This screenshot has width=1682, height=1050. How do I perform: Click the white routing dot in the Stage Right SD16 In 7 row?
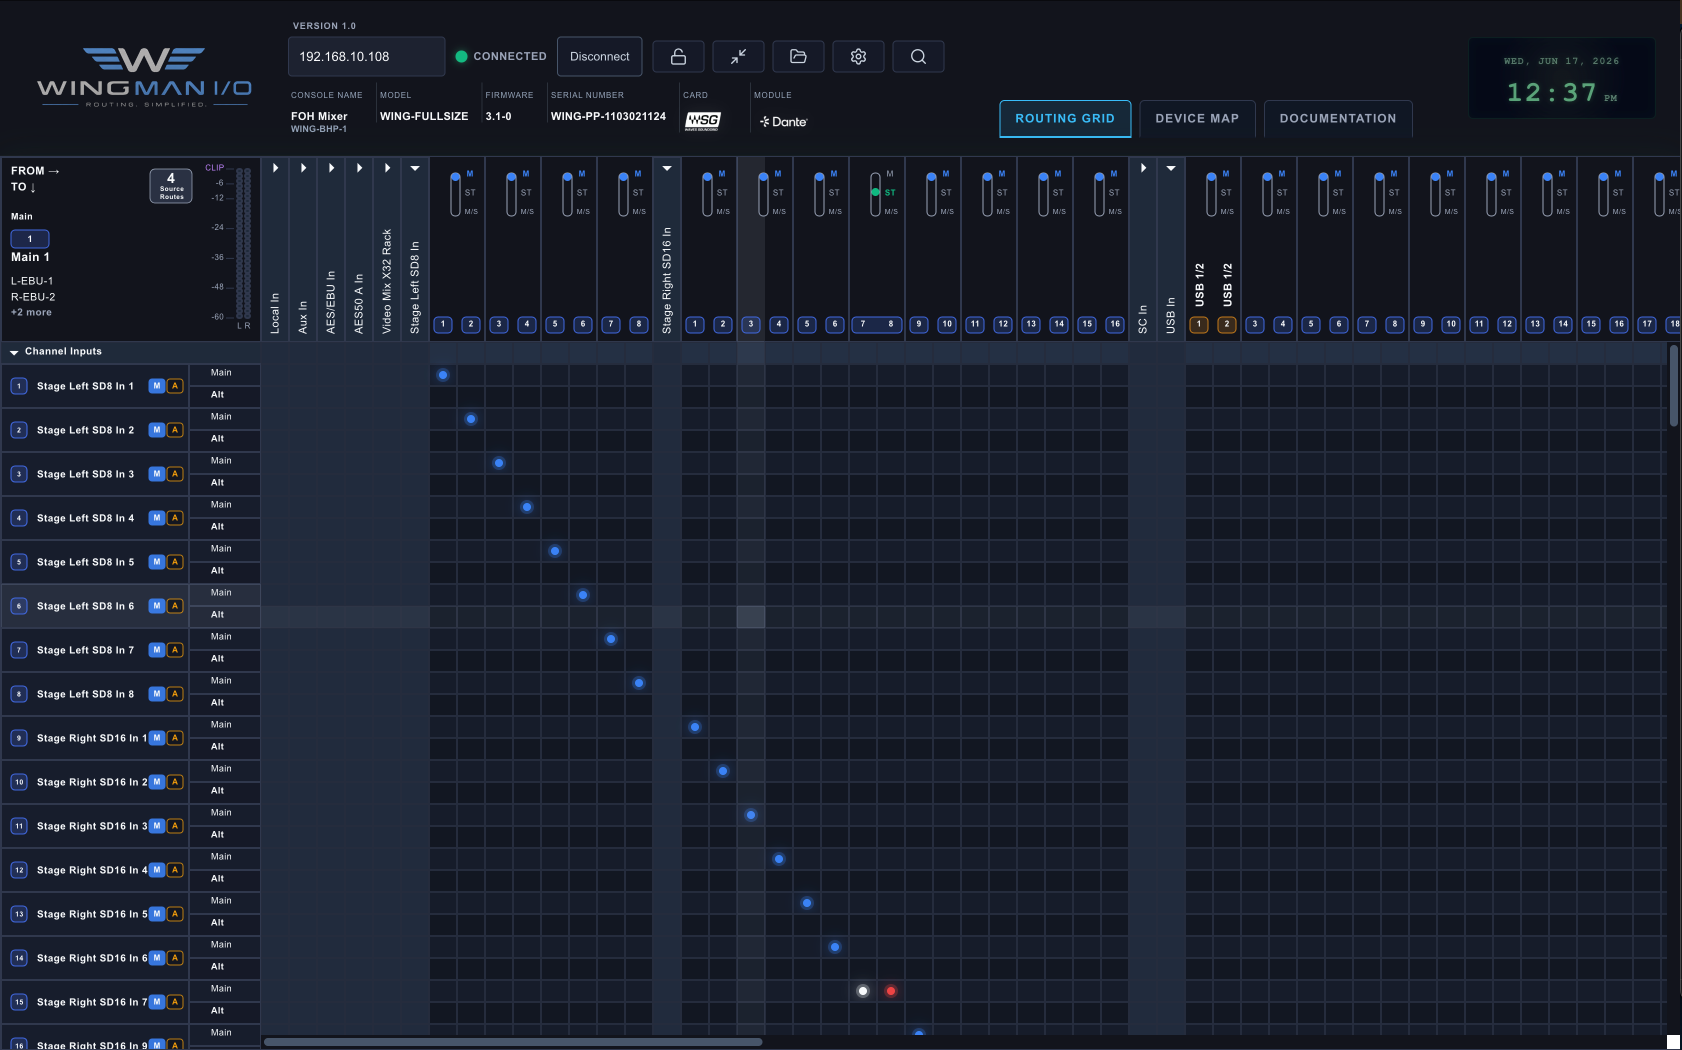[863, 991]
